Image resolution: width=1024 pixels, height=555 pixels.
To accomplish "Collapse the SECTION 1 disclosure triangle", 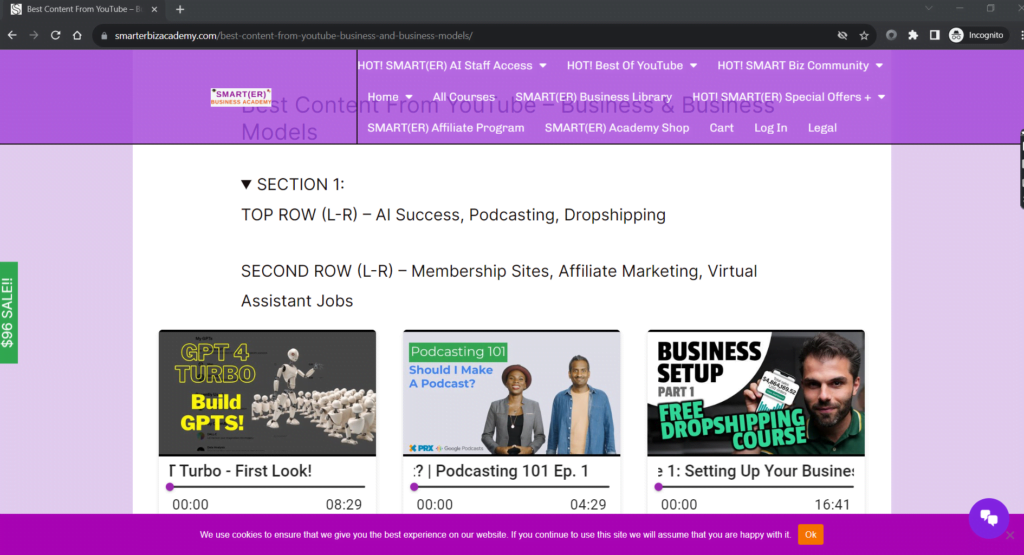I will (x=247, y=185).
